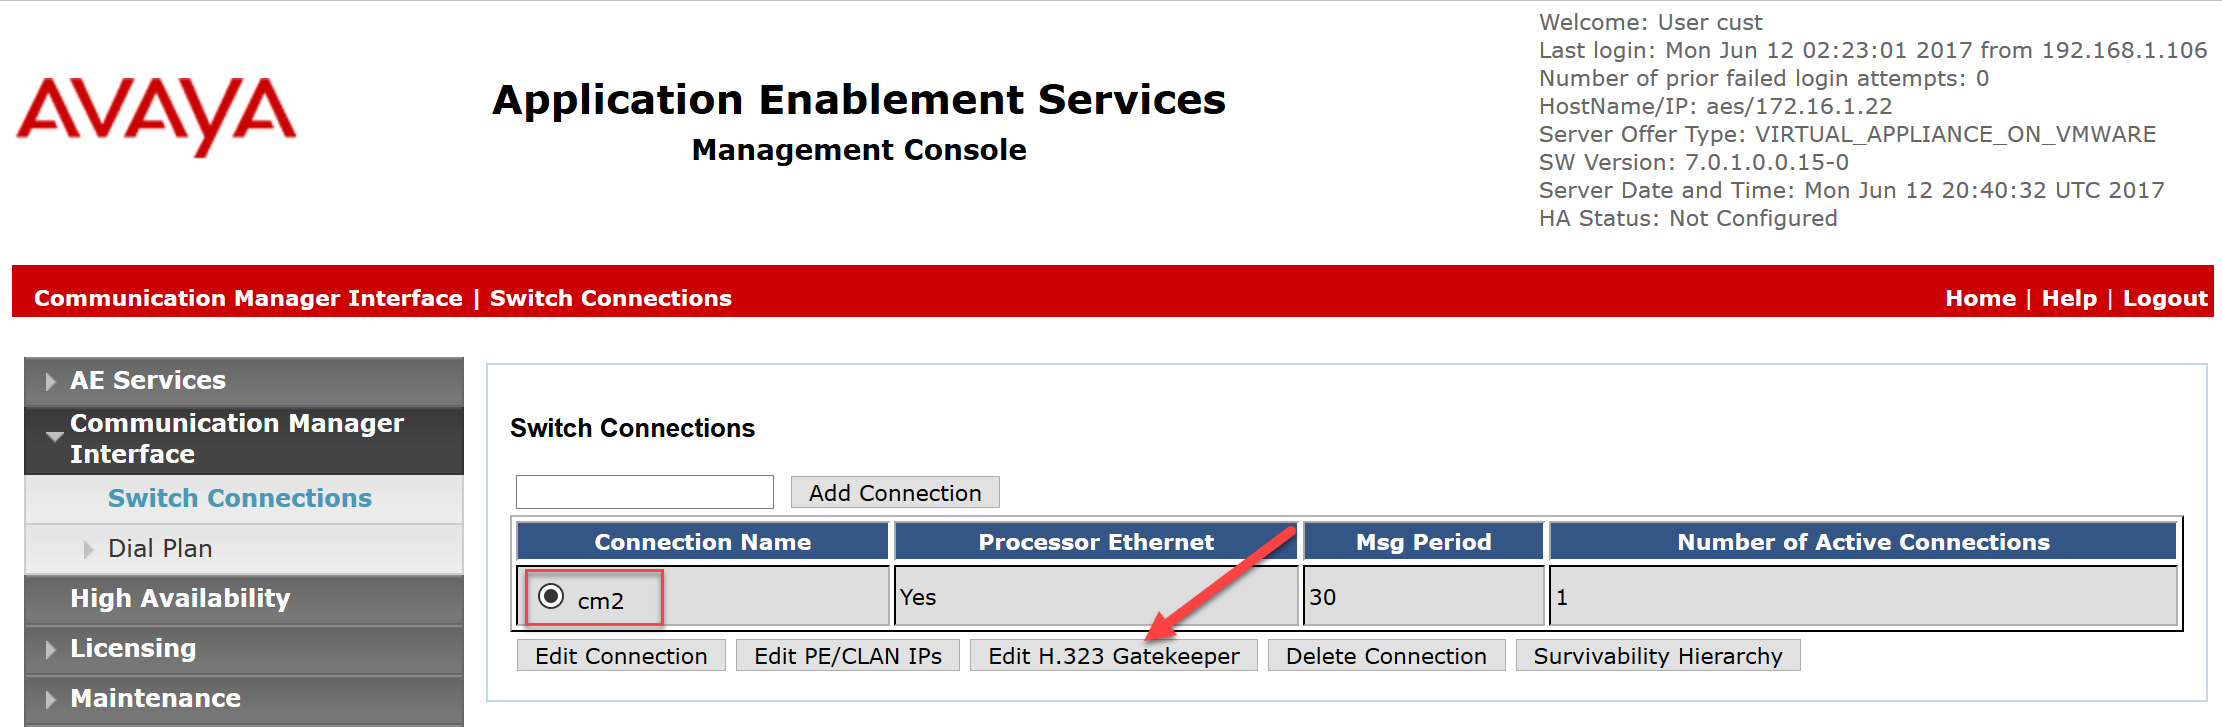Viewport: 2222px width, 727px height.
Task: Click Connection Name column header
Action: [x=703, y=541]
